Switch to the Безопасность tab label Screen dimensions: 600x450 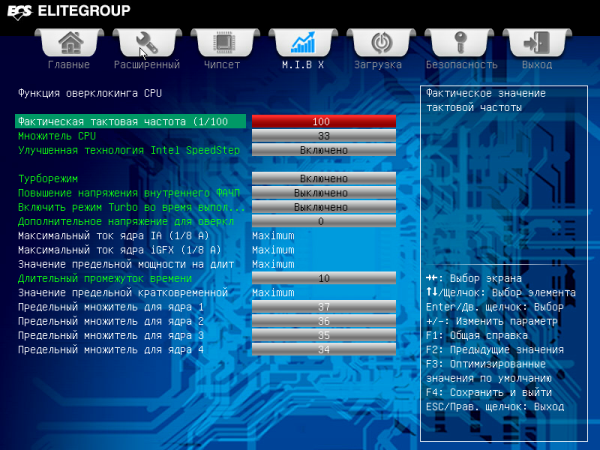[461, 65]
